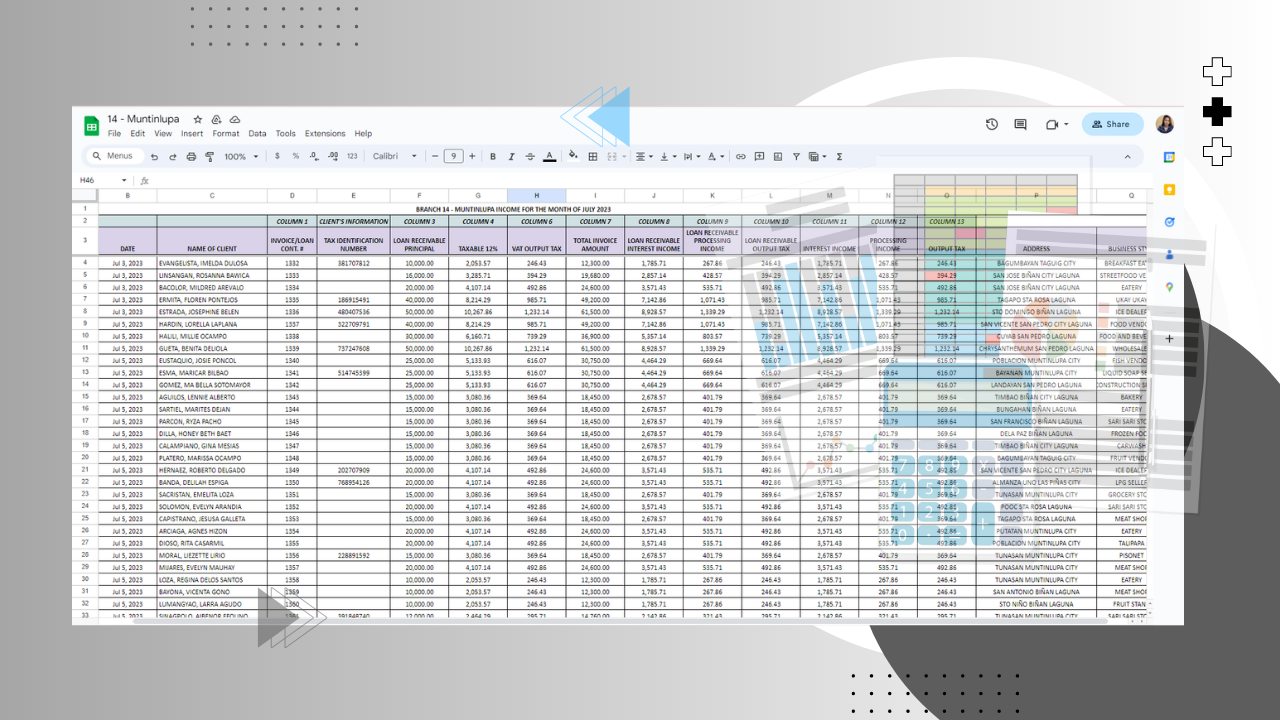1280x720 pixels.
Task: Open Google Maps side panel
Action: 1169,288
